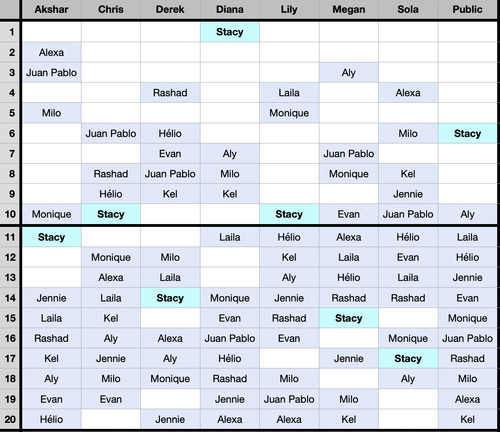Screen dimensions: 500x432
Task: Select Alexa cell in Akshar column row 2
Action: coord(51,52)
